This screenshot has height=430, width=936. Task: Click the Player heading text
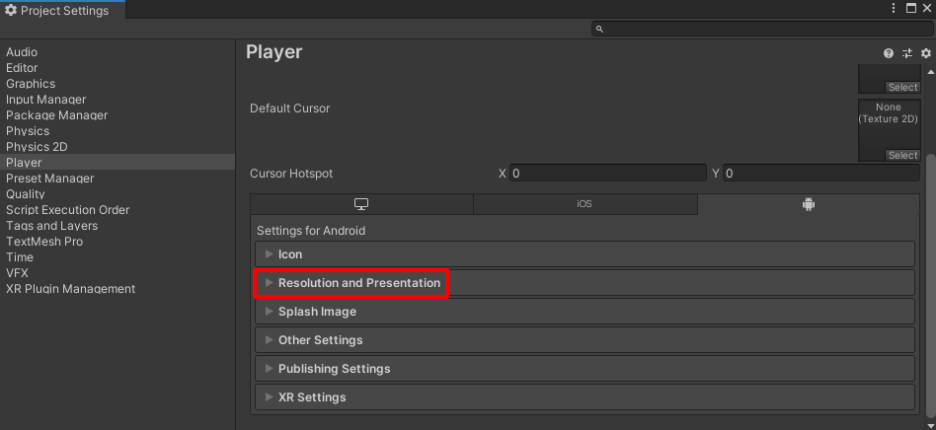[274, 52]
